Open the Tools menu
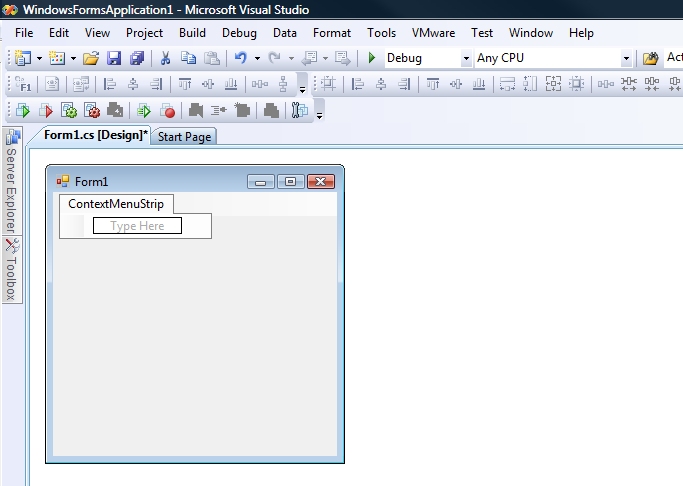683x486 pixels. pos(381,33)
